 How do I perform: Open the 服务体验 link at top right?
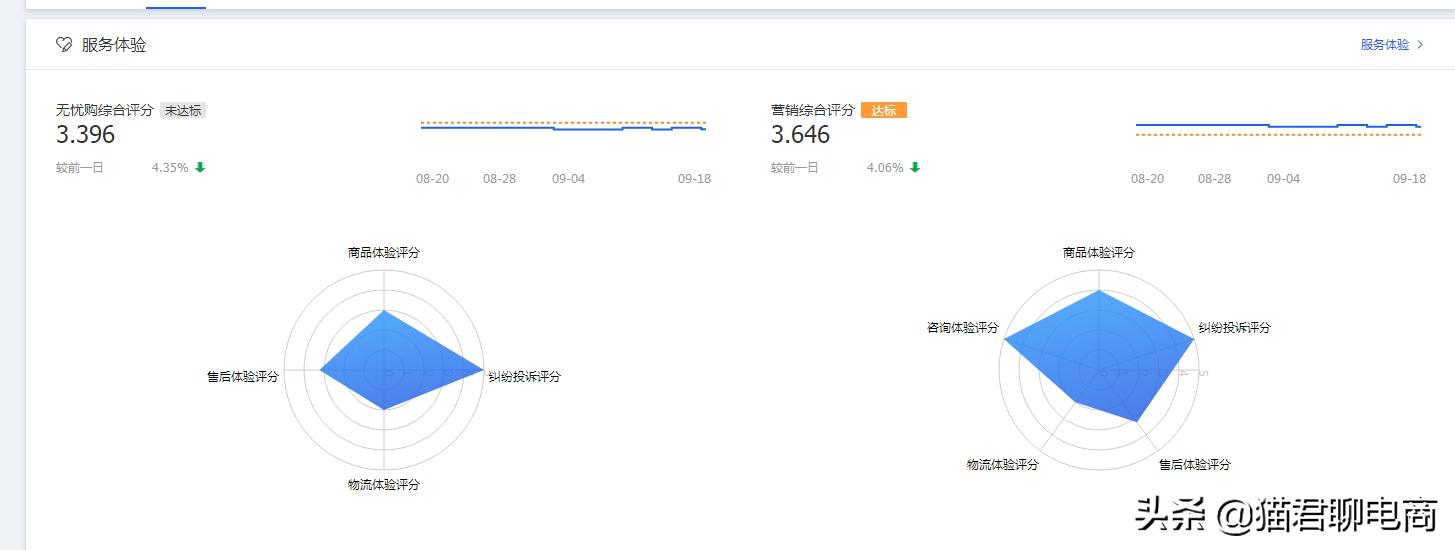pos(1384,45)
